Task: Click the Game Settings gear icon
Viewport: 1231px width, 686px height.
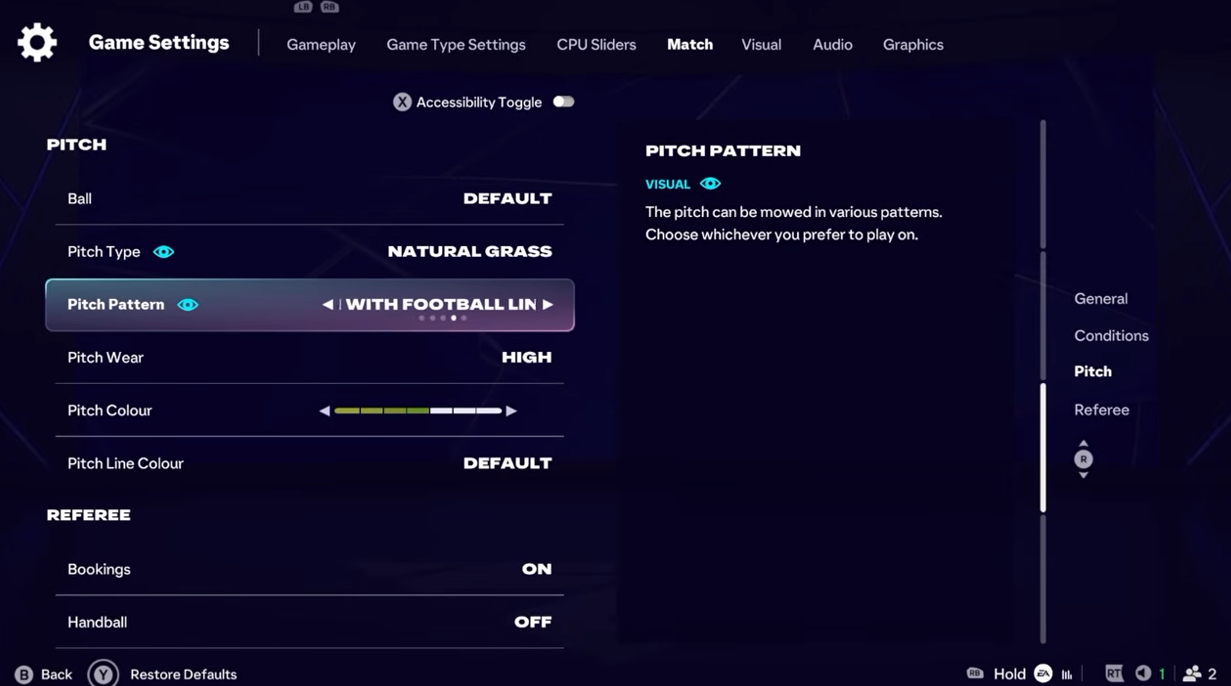Action: 37,43
